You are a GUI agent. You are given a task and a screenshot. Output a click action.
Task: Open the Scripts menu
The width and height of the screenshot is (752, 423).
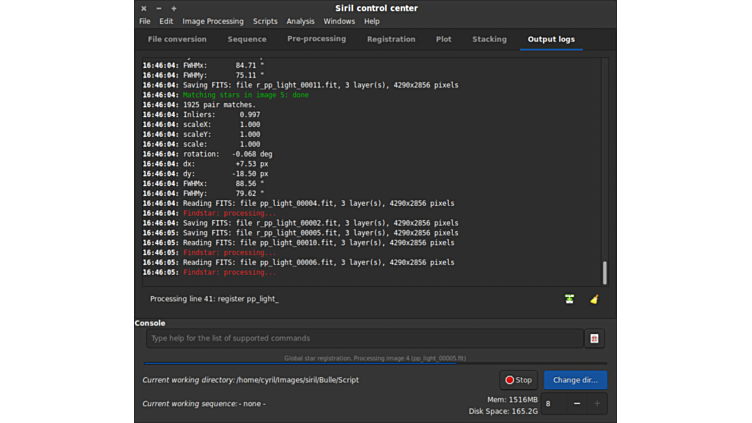point(265,21)
